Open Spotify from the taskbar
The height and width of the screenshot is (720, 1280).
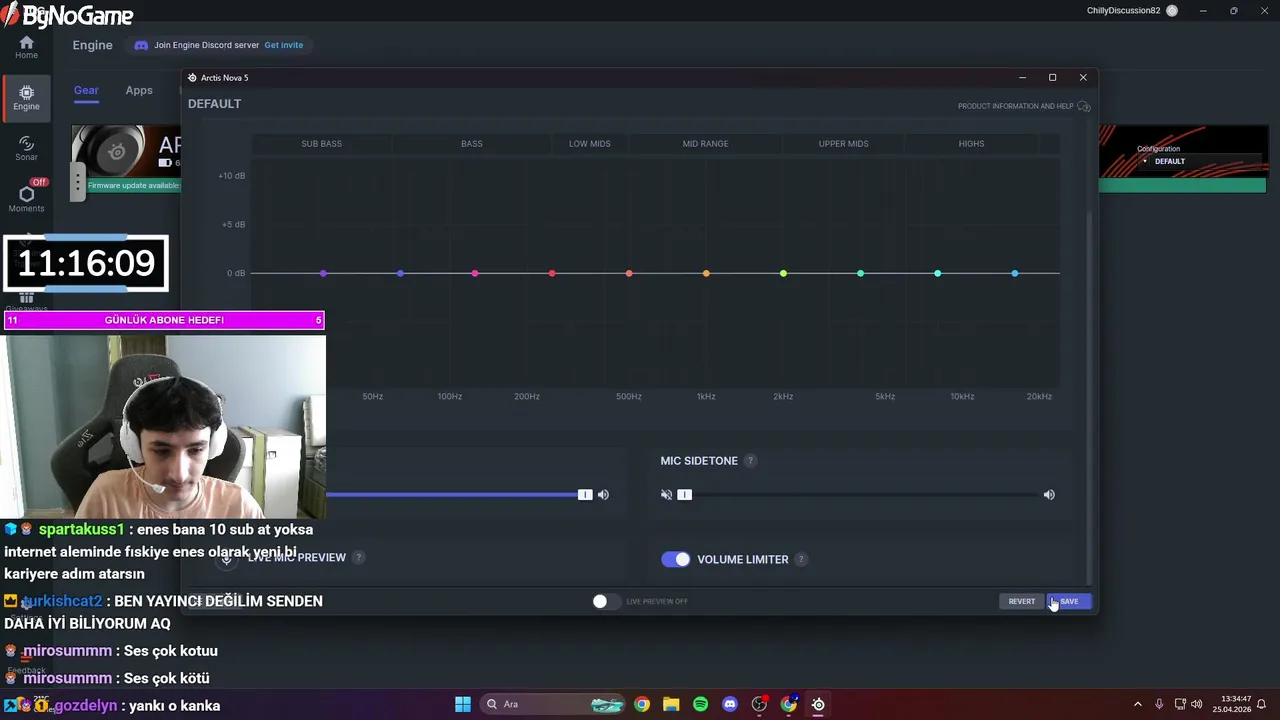pos(701,704)
